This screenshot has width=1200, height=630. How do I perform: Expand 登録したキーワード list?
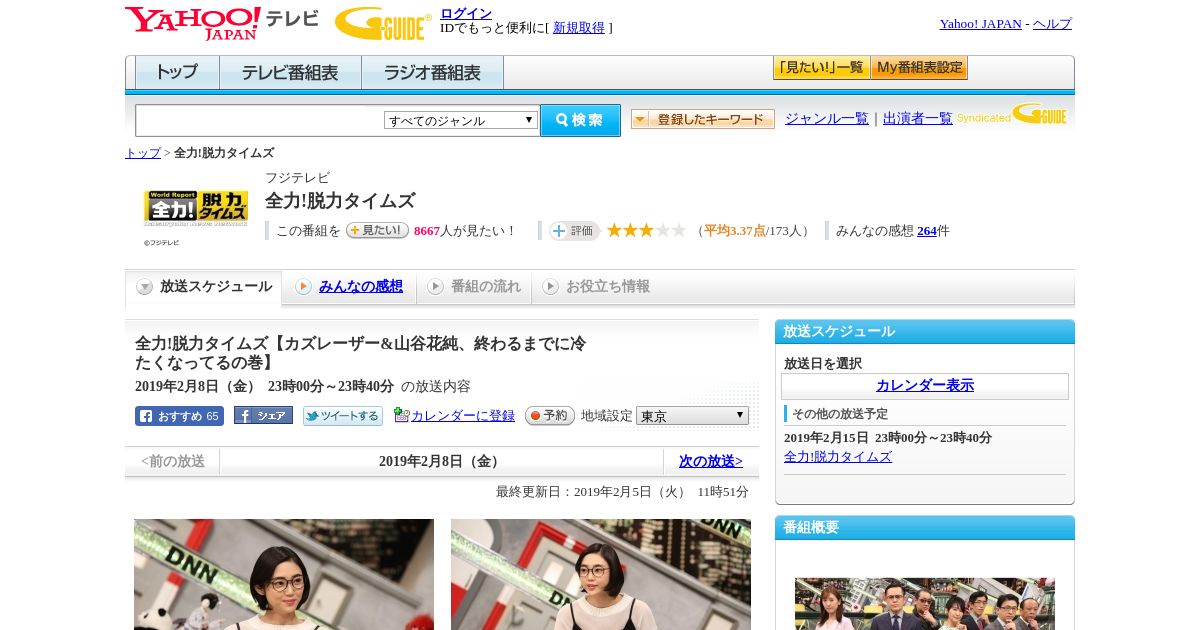click(703, 119)
